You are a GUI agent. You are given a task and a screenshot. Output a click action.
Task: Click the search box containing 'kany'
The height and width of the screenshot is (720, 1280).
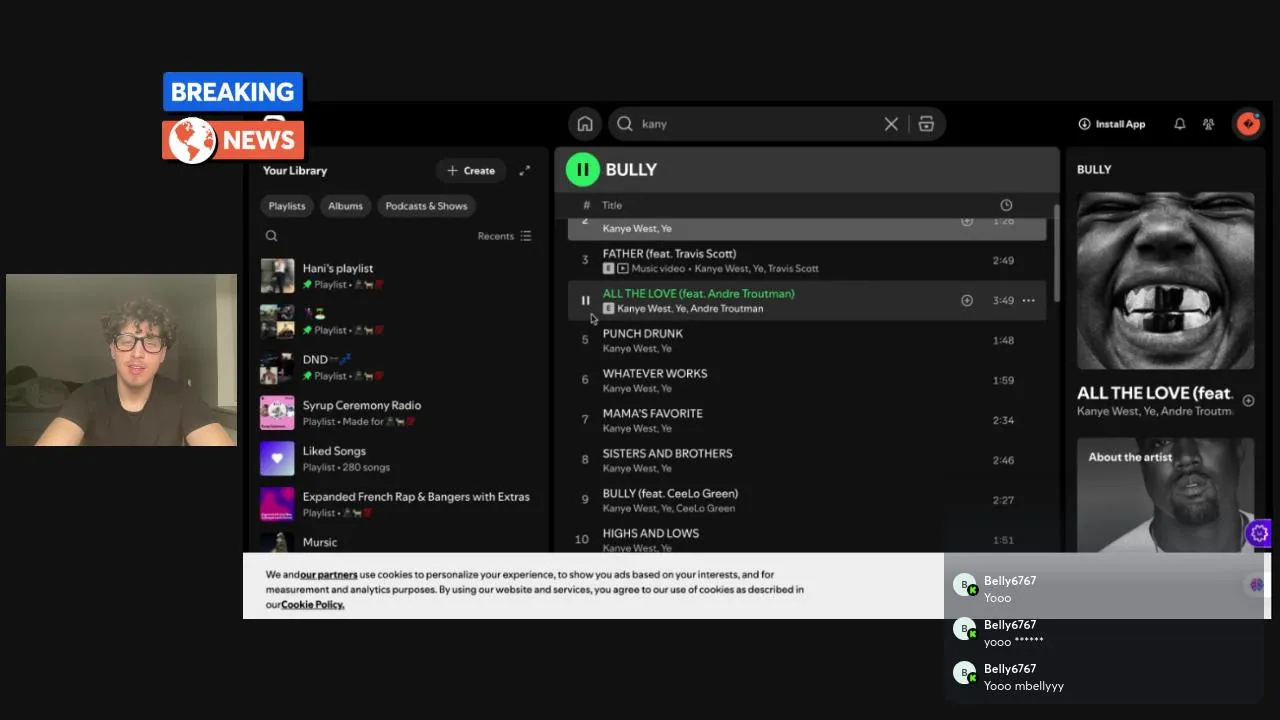click(x=776, y=124)
